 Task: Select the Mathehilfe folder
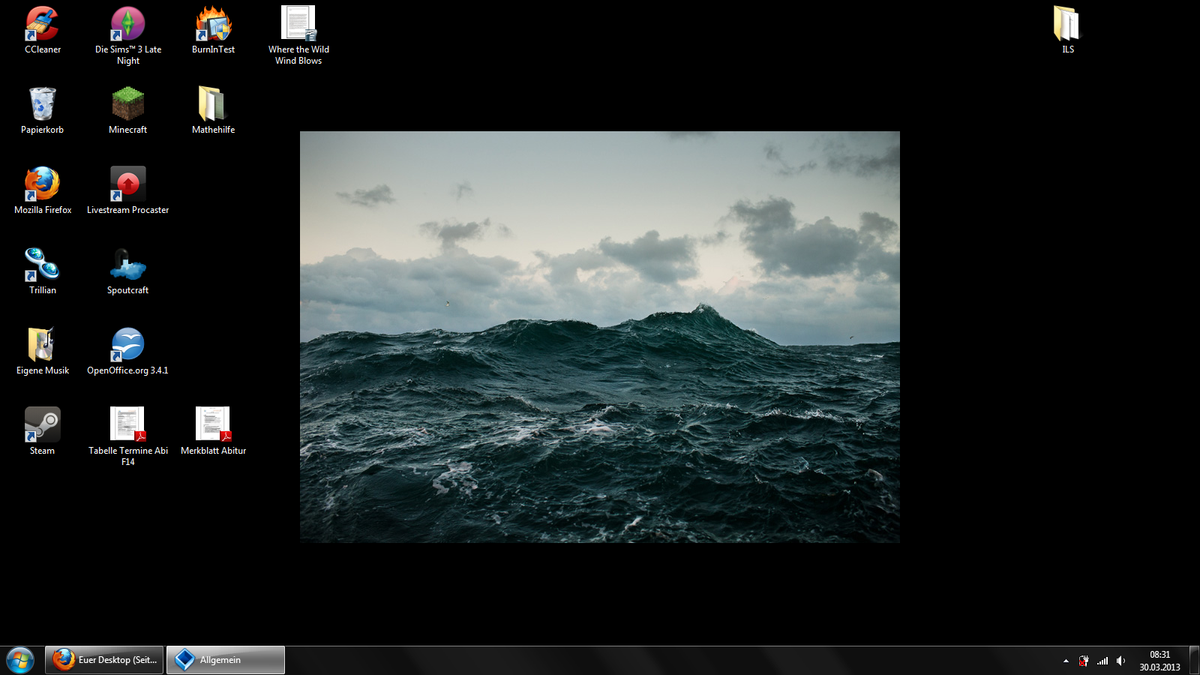pos(213,104)
